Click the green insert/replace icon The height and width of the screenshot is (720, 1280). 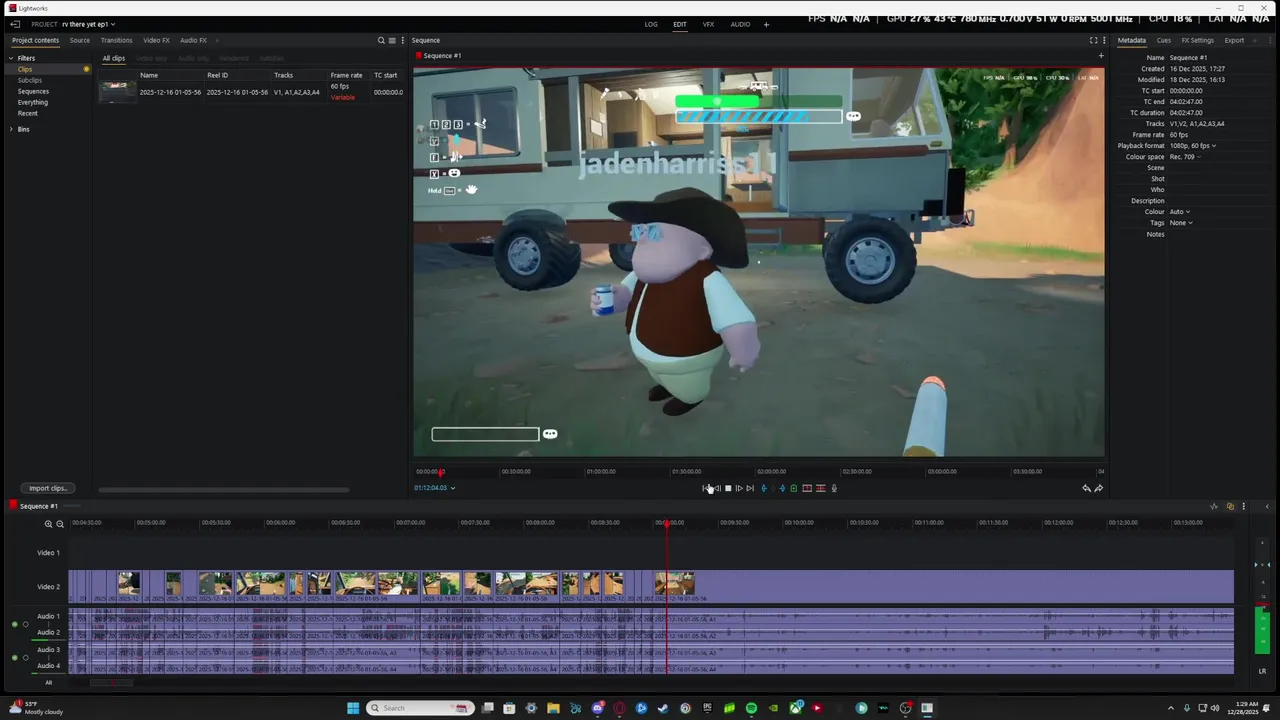pyautogui.click(x=794, y=488)
